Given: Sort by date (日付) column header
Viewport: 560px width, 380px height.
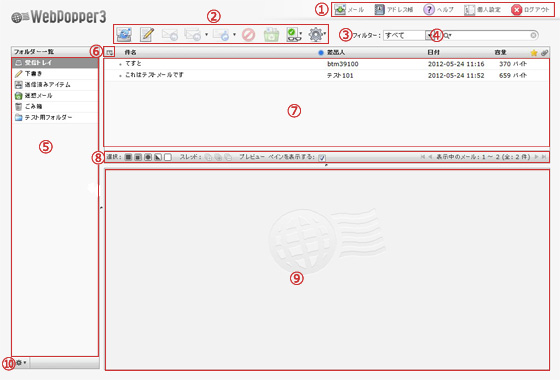Looking at the screenshot, I should pos(433,52).
